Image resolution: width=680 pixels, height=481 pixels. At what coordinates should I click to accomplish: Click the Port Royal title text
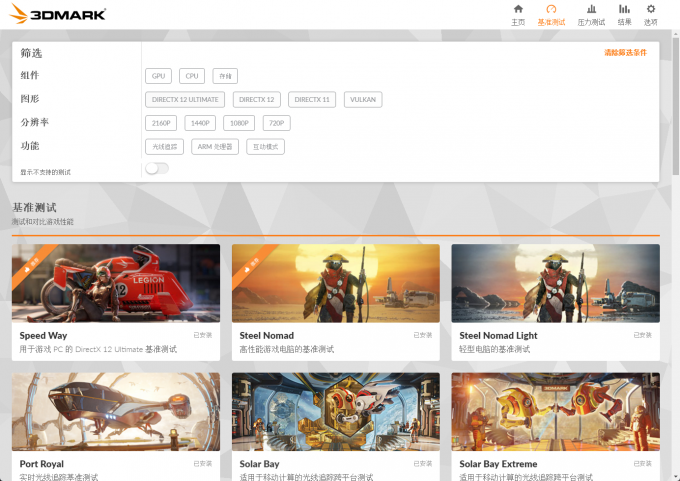pos(42,464)
